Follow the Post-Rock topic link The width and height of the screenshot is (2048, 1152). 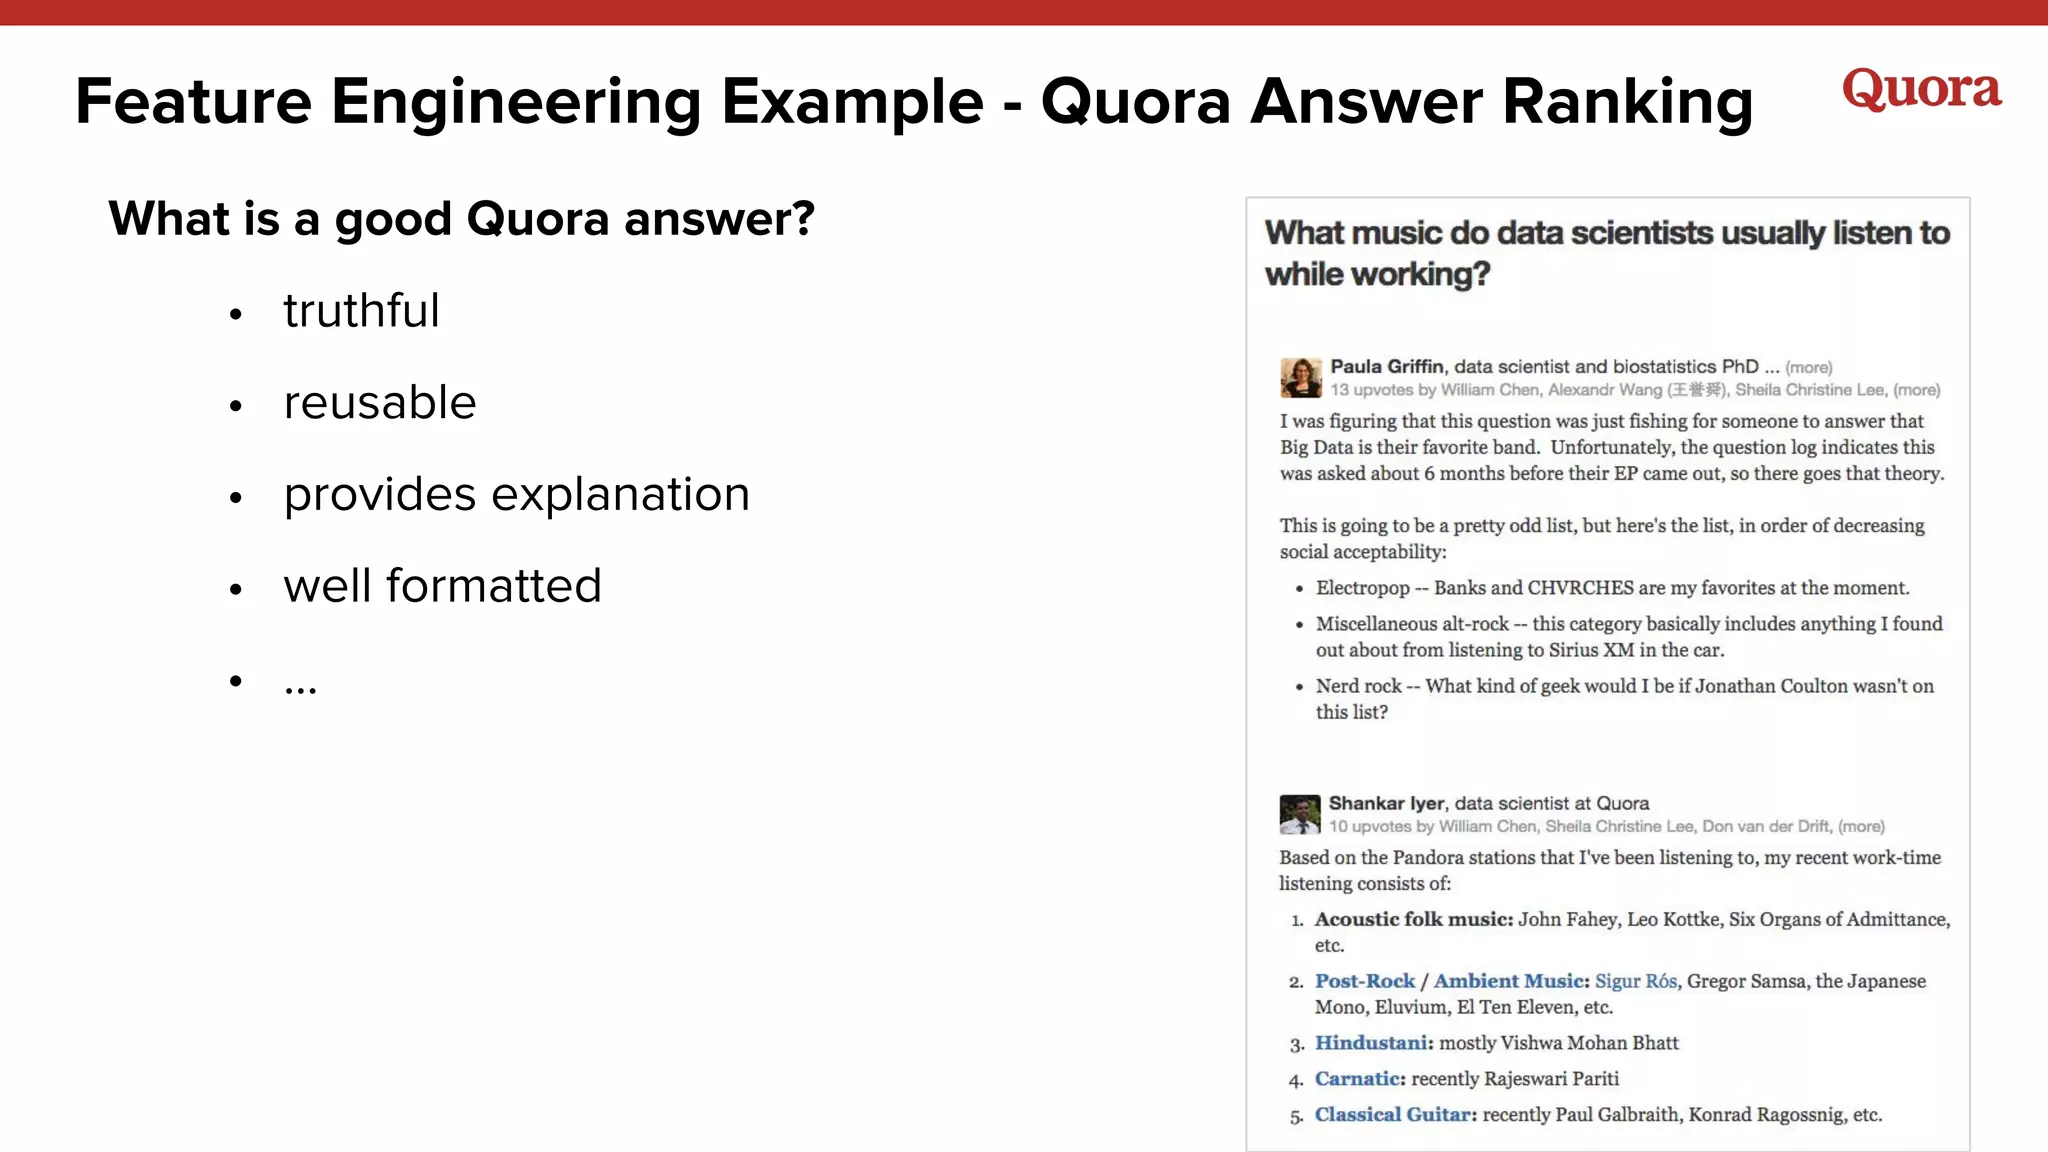point(1365,981)
